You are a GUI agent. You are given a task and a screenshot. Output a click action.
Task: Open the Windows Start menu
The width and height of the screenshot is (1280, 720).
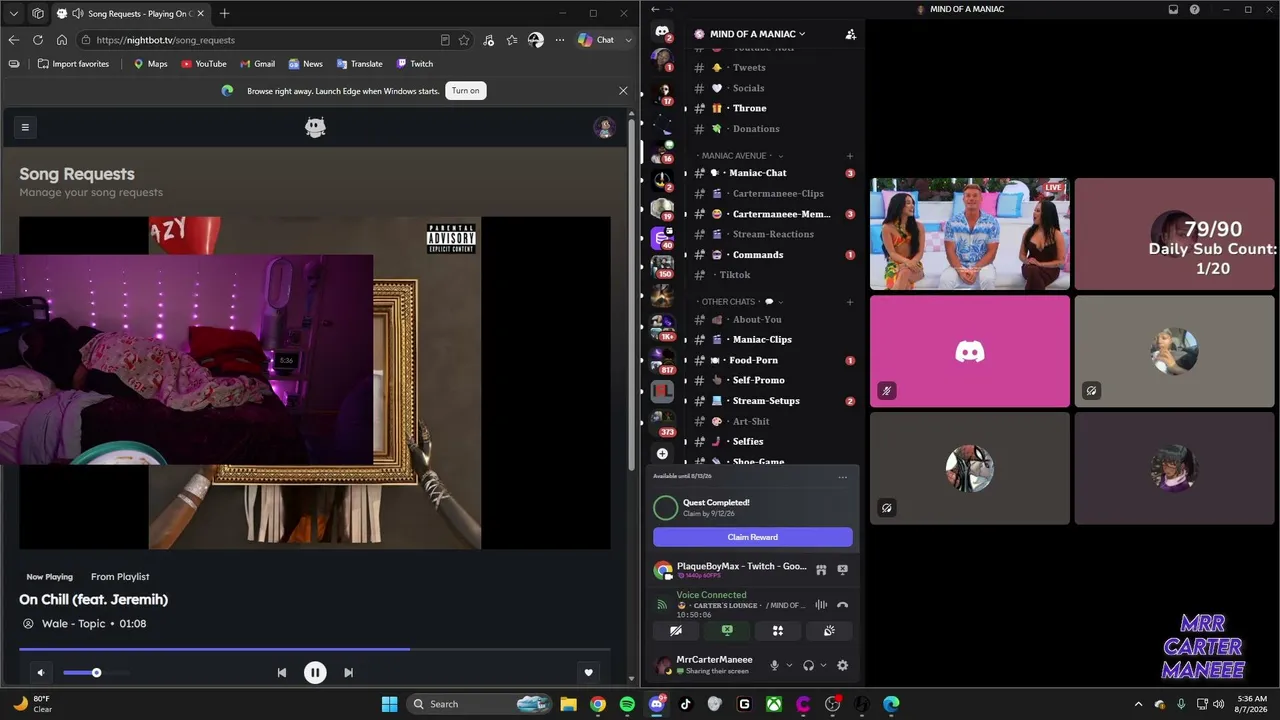click(x=390, y=704)
